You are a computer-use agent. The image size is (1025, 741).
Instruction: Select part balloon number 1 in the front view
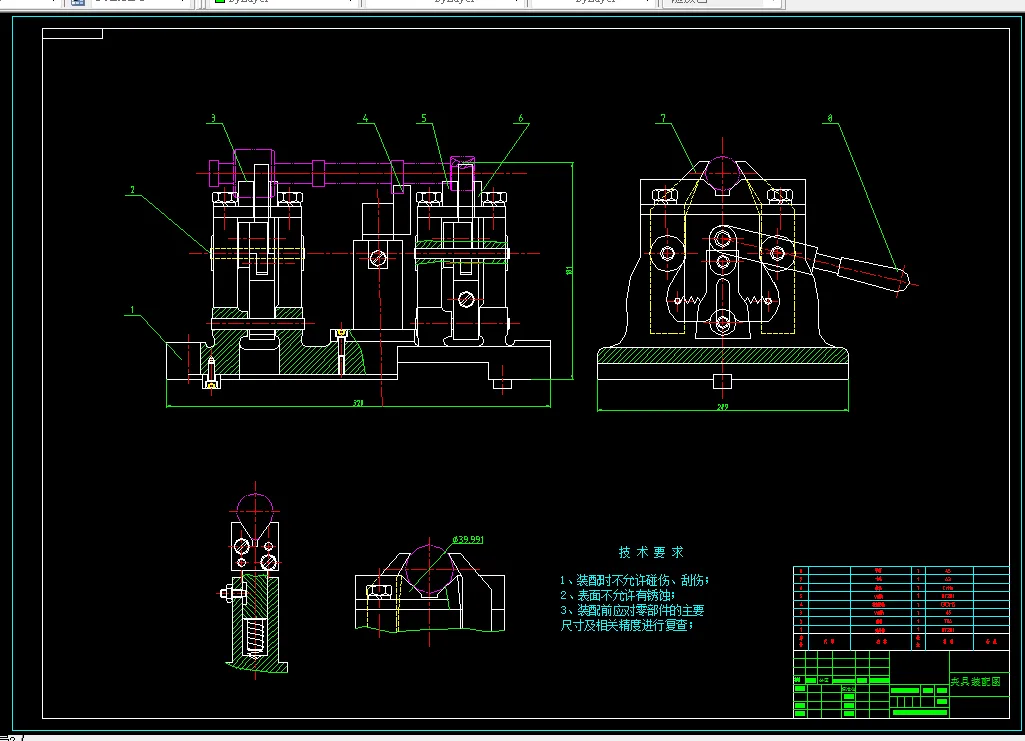tap(130, 311)
